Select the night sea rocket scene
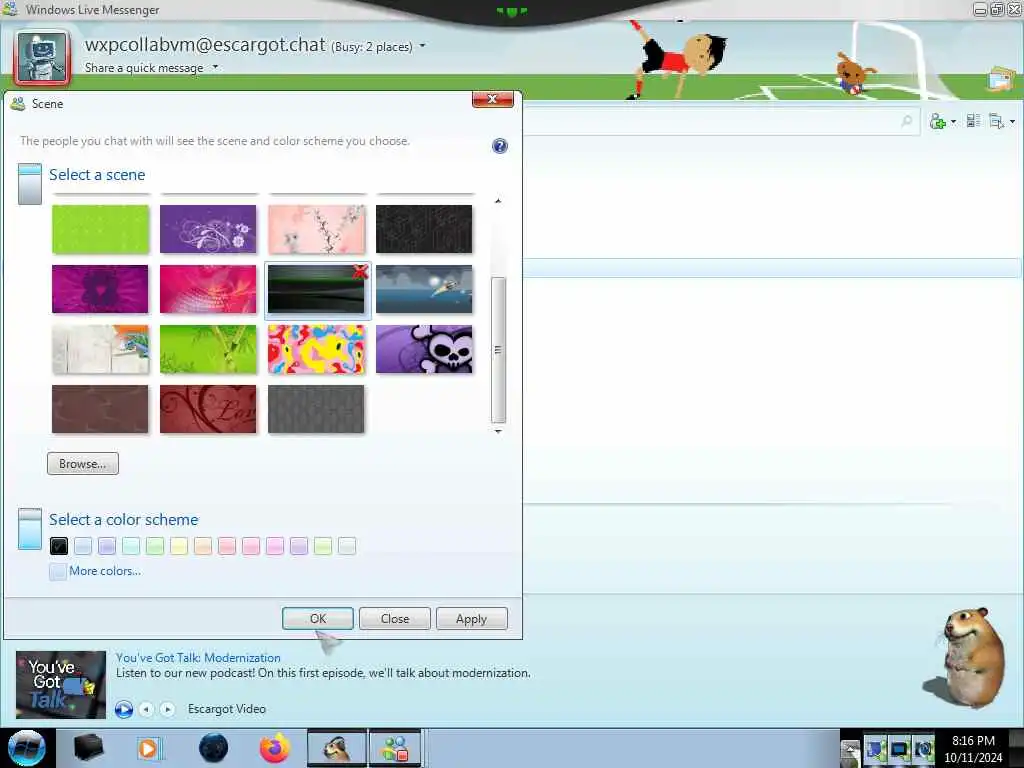 coord(424,289)
